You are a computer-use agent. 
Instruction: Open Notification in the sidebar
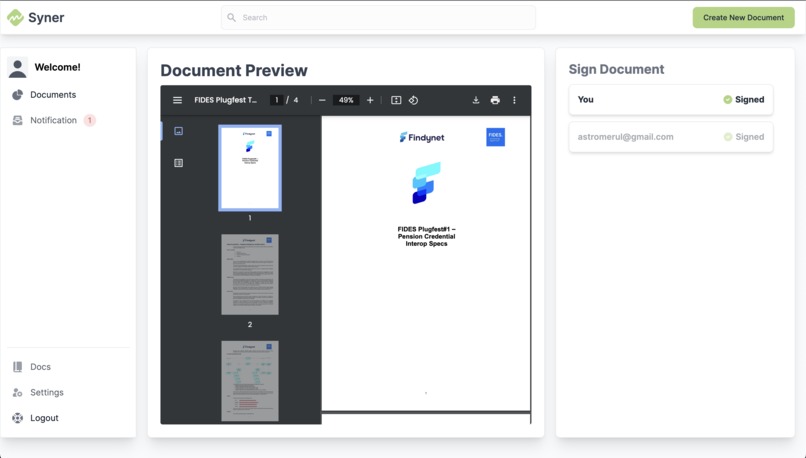tap(53, 120)
